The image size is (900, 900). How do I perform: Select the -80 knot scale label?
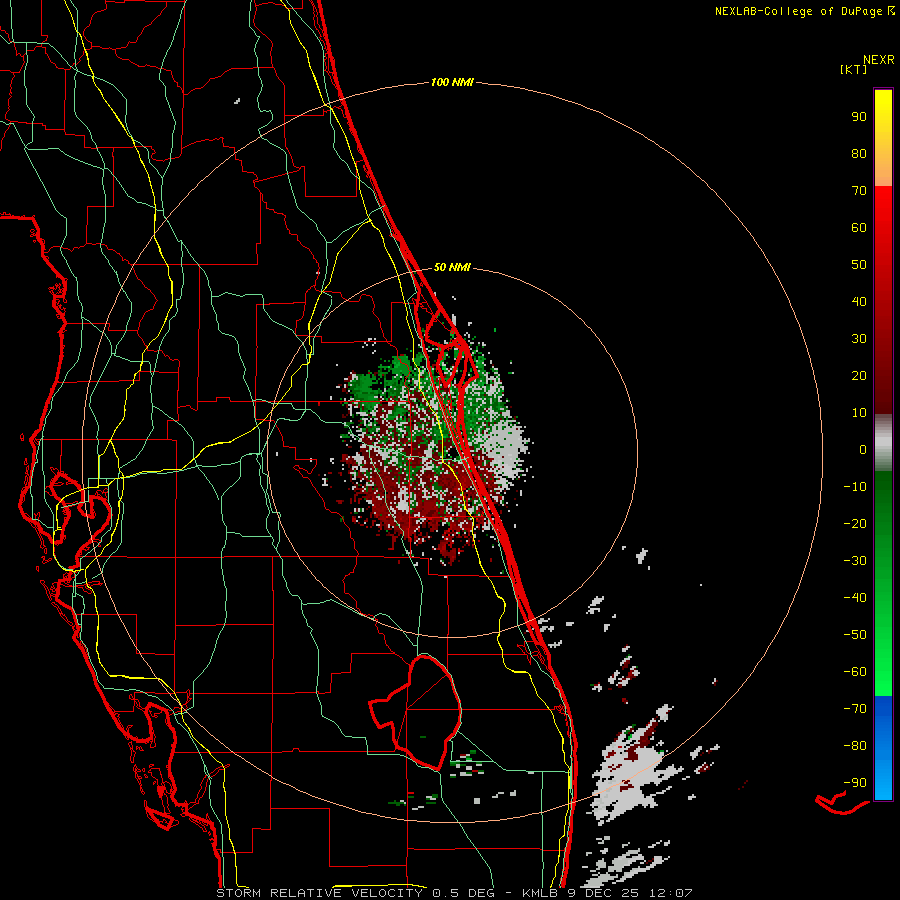click(x=855, y=746)
